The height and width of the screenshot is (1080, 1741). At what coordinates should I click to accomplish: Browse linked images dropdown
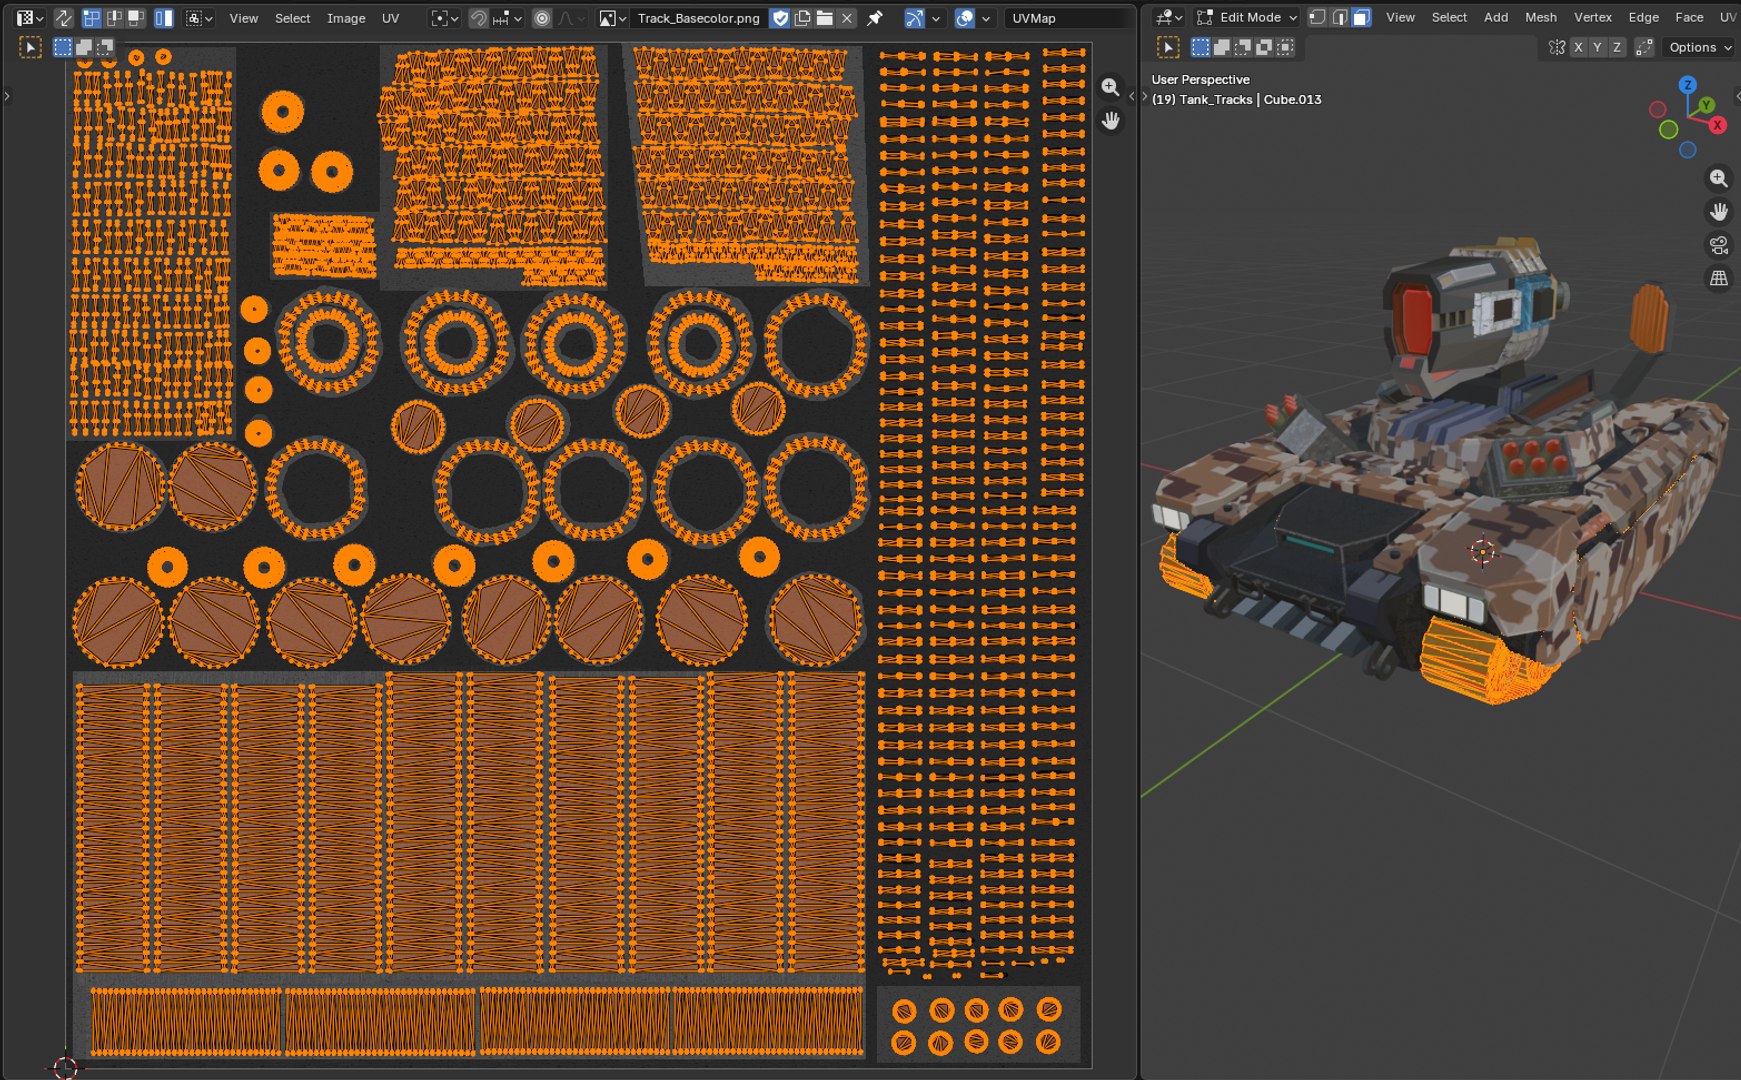point(612,18)
